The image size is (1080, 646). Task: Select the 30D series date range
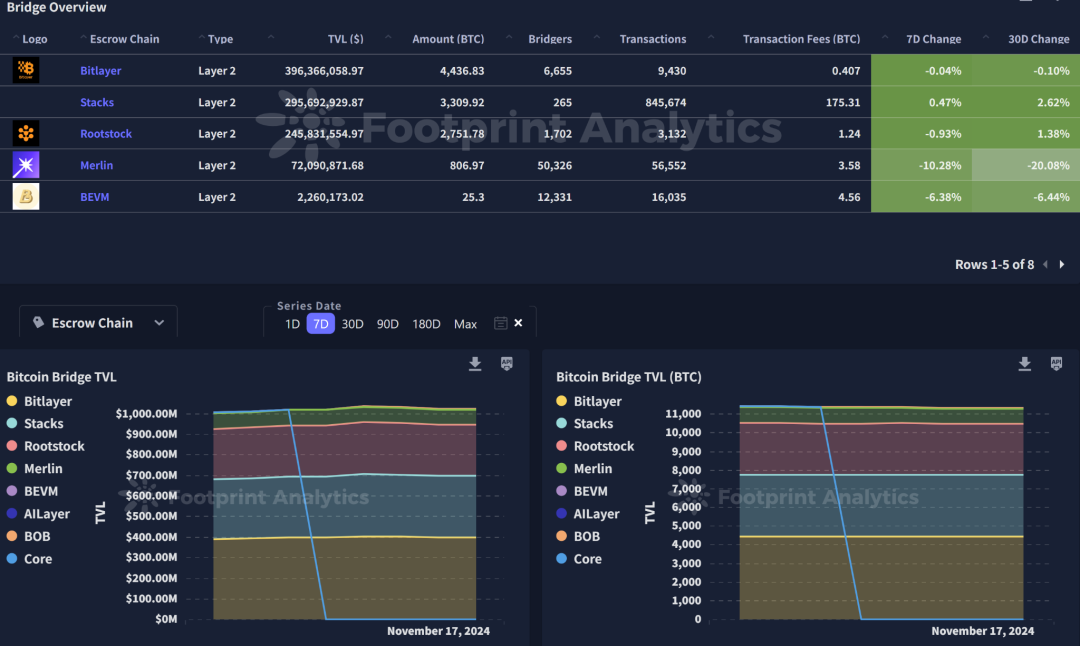point(353,324)
